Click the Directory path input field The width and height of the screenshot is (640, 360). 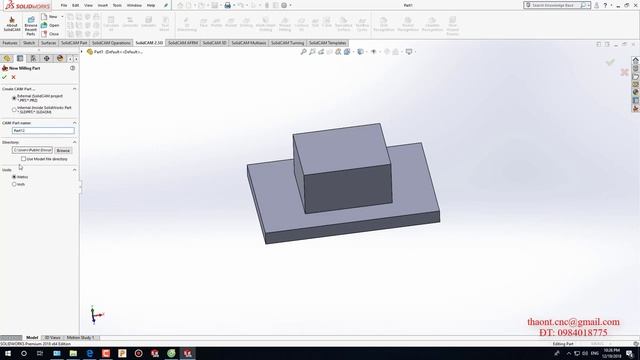coord(32,150)
